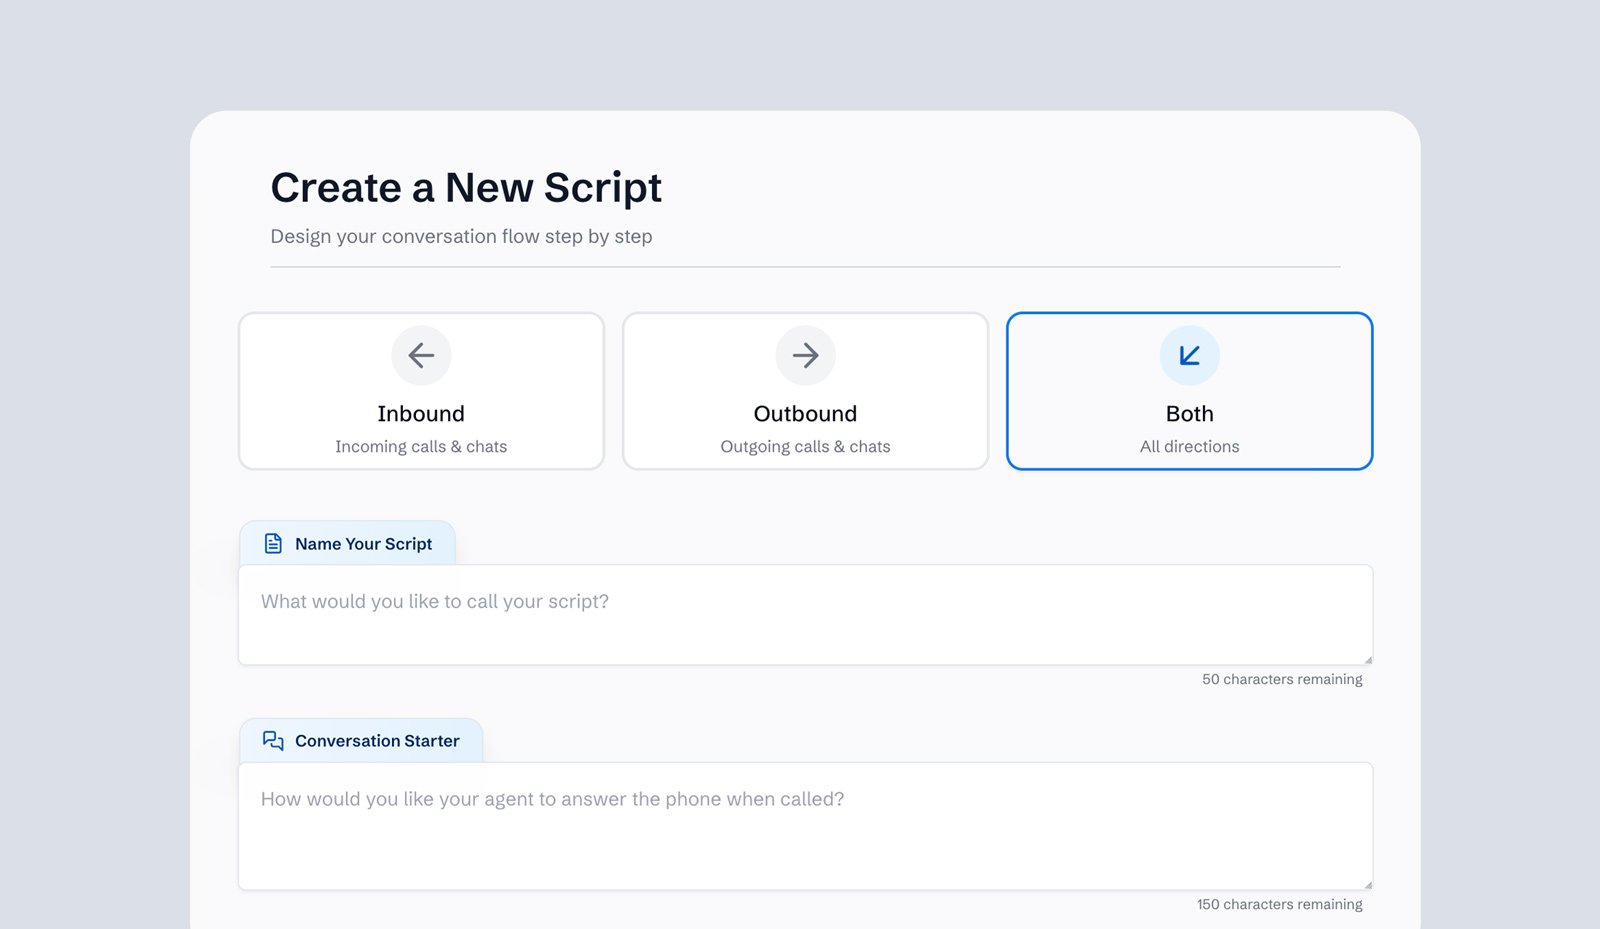Click the conversation starter field's resize handle

pyautogui.click(x=1367, y=884)
